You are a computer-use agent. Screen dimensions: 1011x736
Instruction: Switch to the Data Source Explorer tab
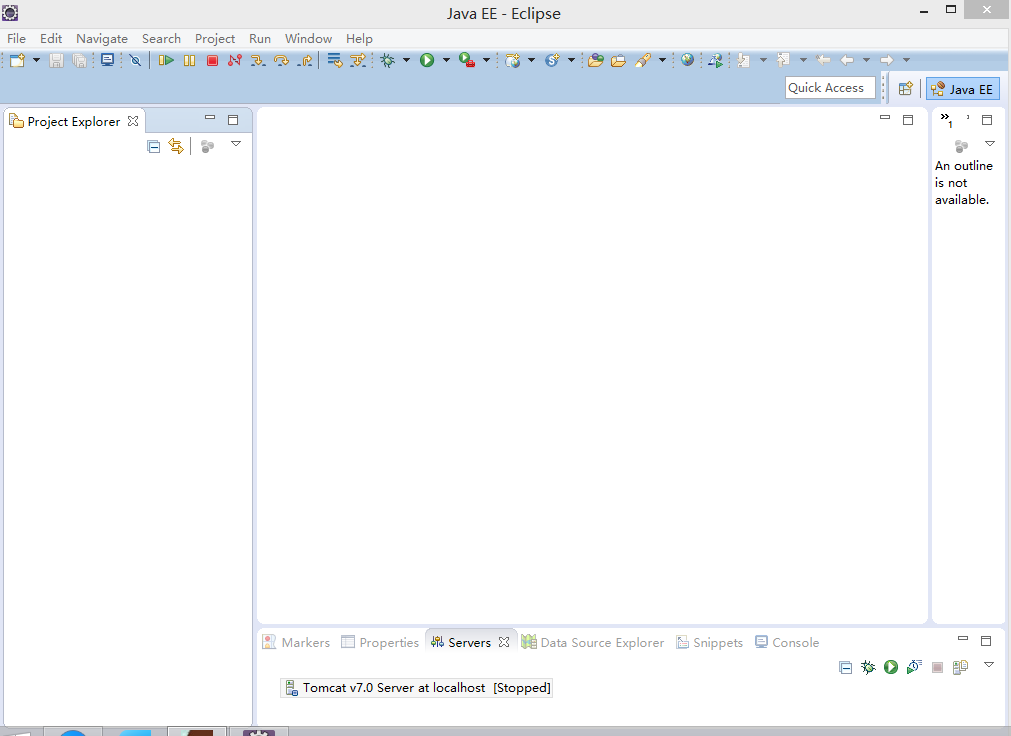tap(593, 642)
